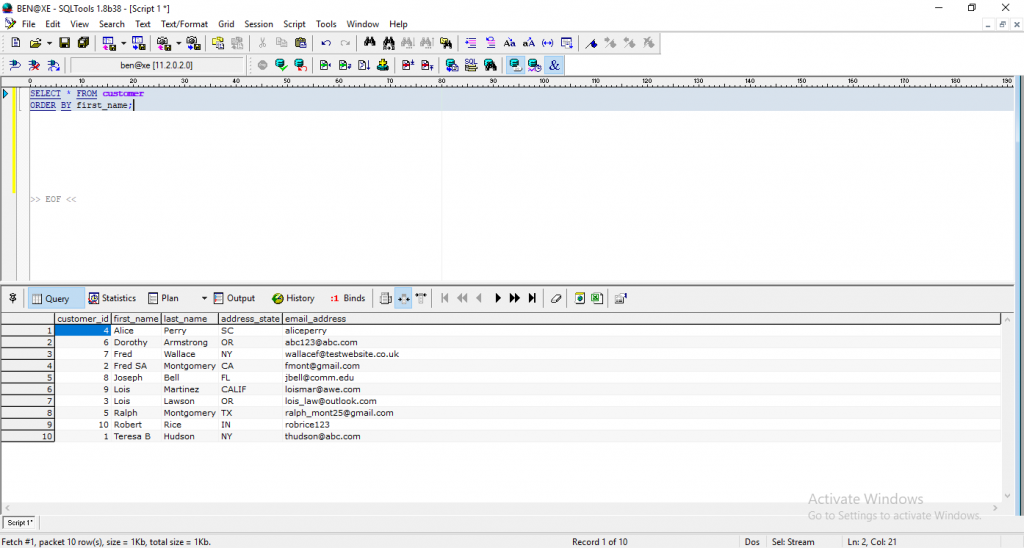Image resolution: width=1024 pixels, height=548 pixels.
Task: Click the Commit green check database icon
Action: pyautogui.click(x=281, y=65)
